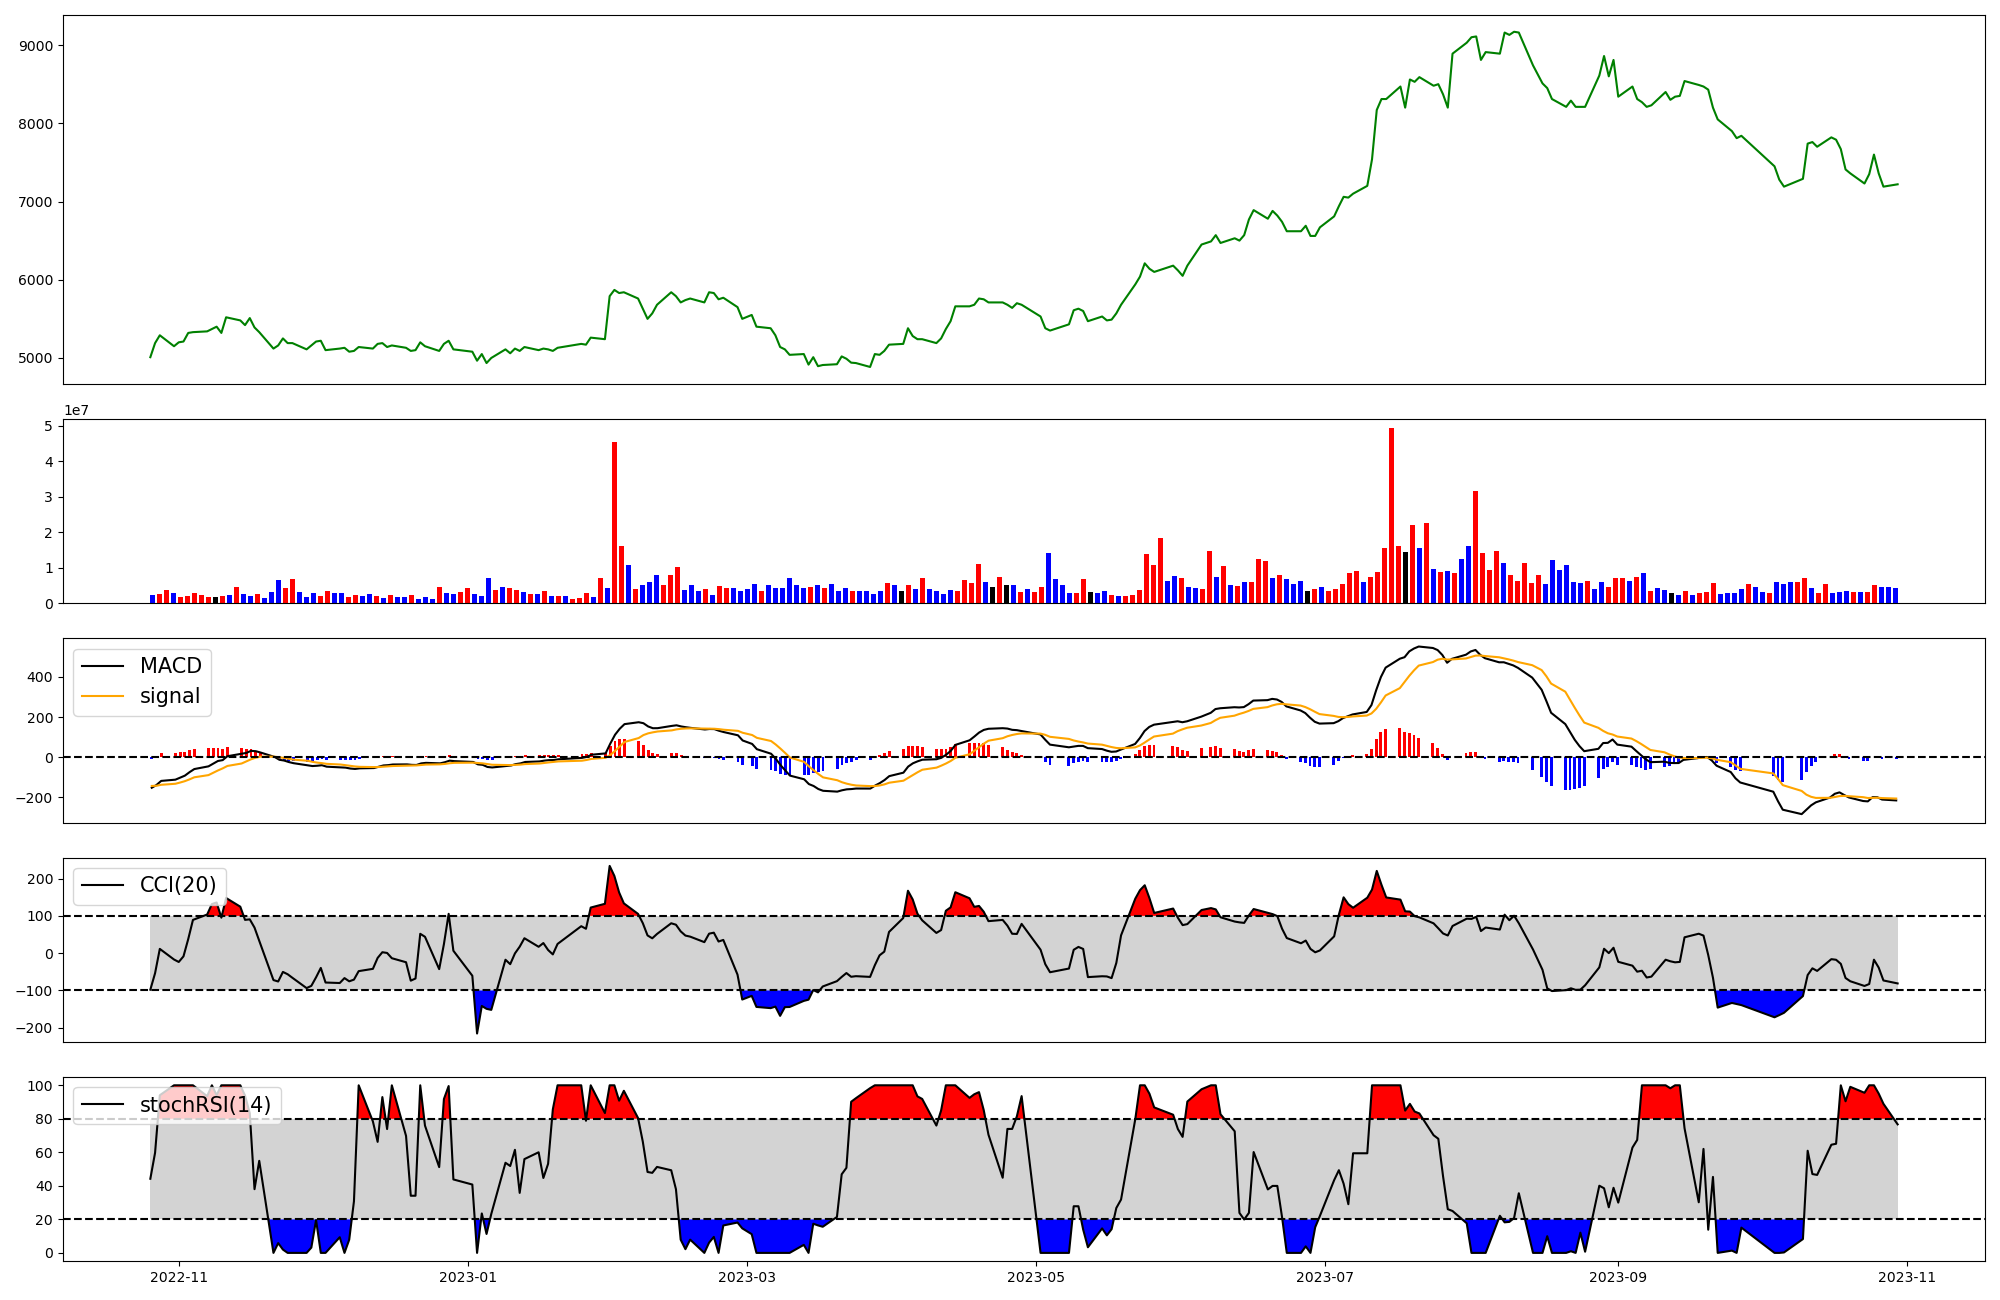Click the stochRSI(14) legend label
Image resolution: width=2000 pixels, height=1300 pixels.
tap(205, 1105)
